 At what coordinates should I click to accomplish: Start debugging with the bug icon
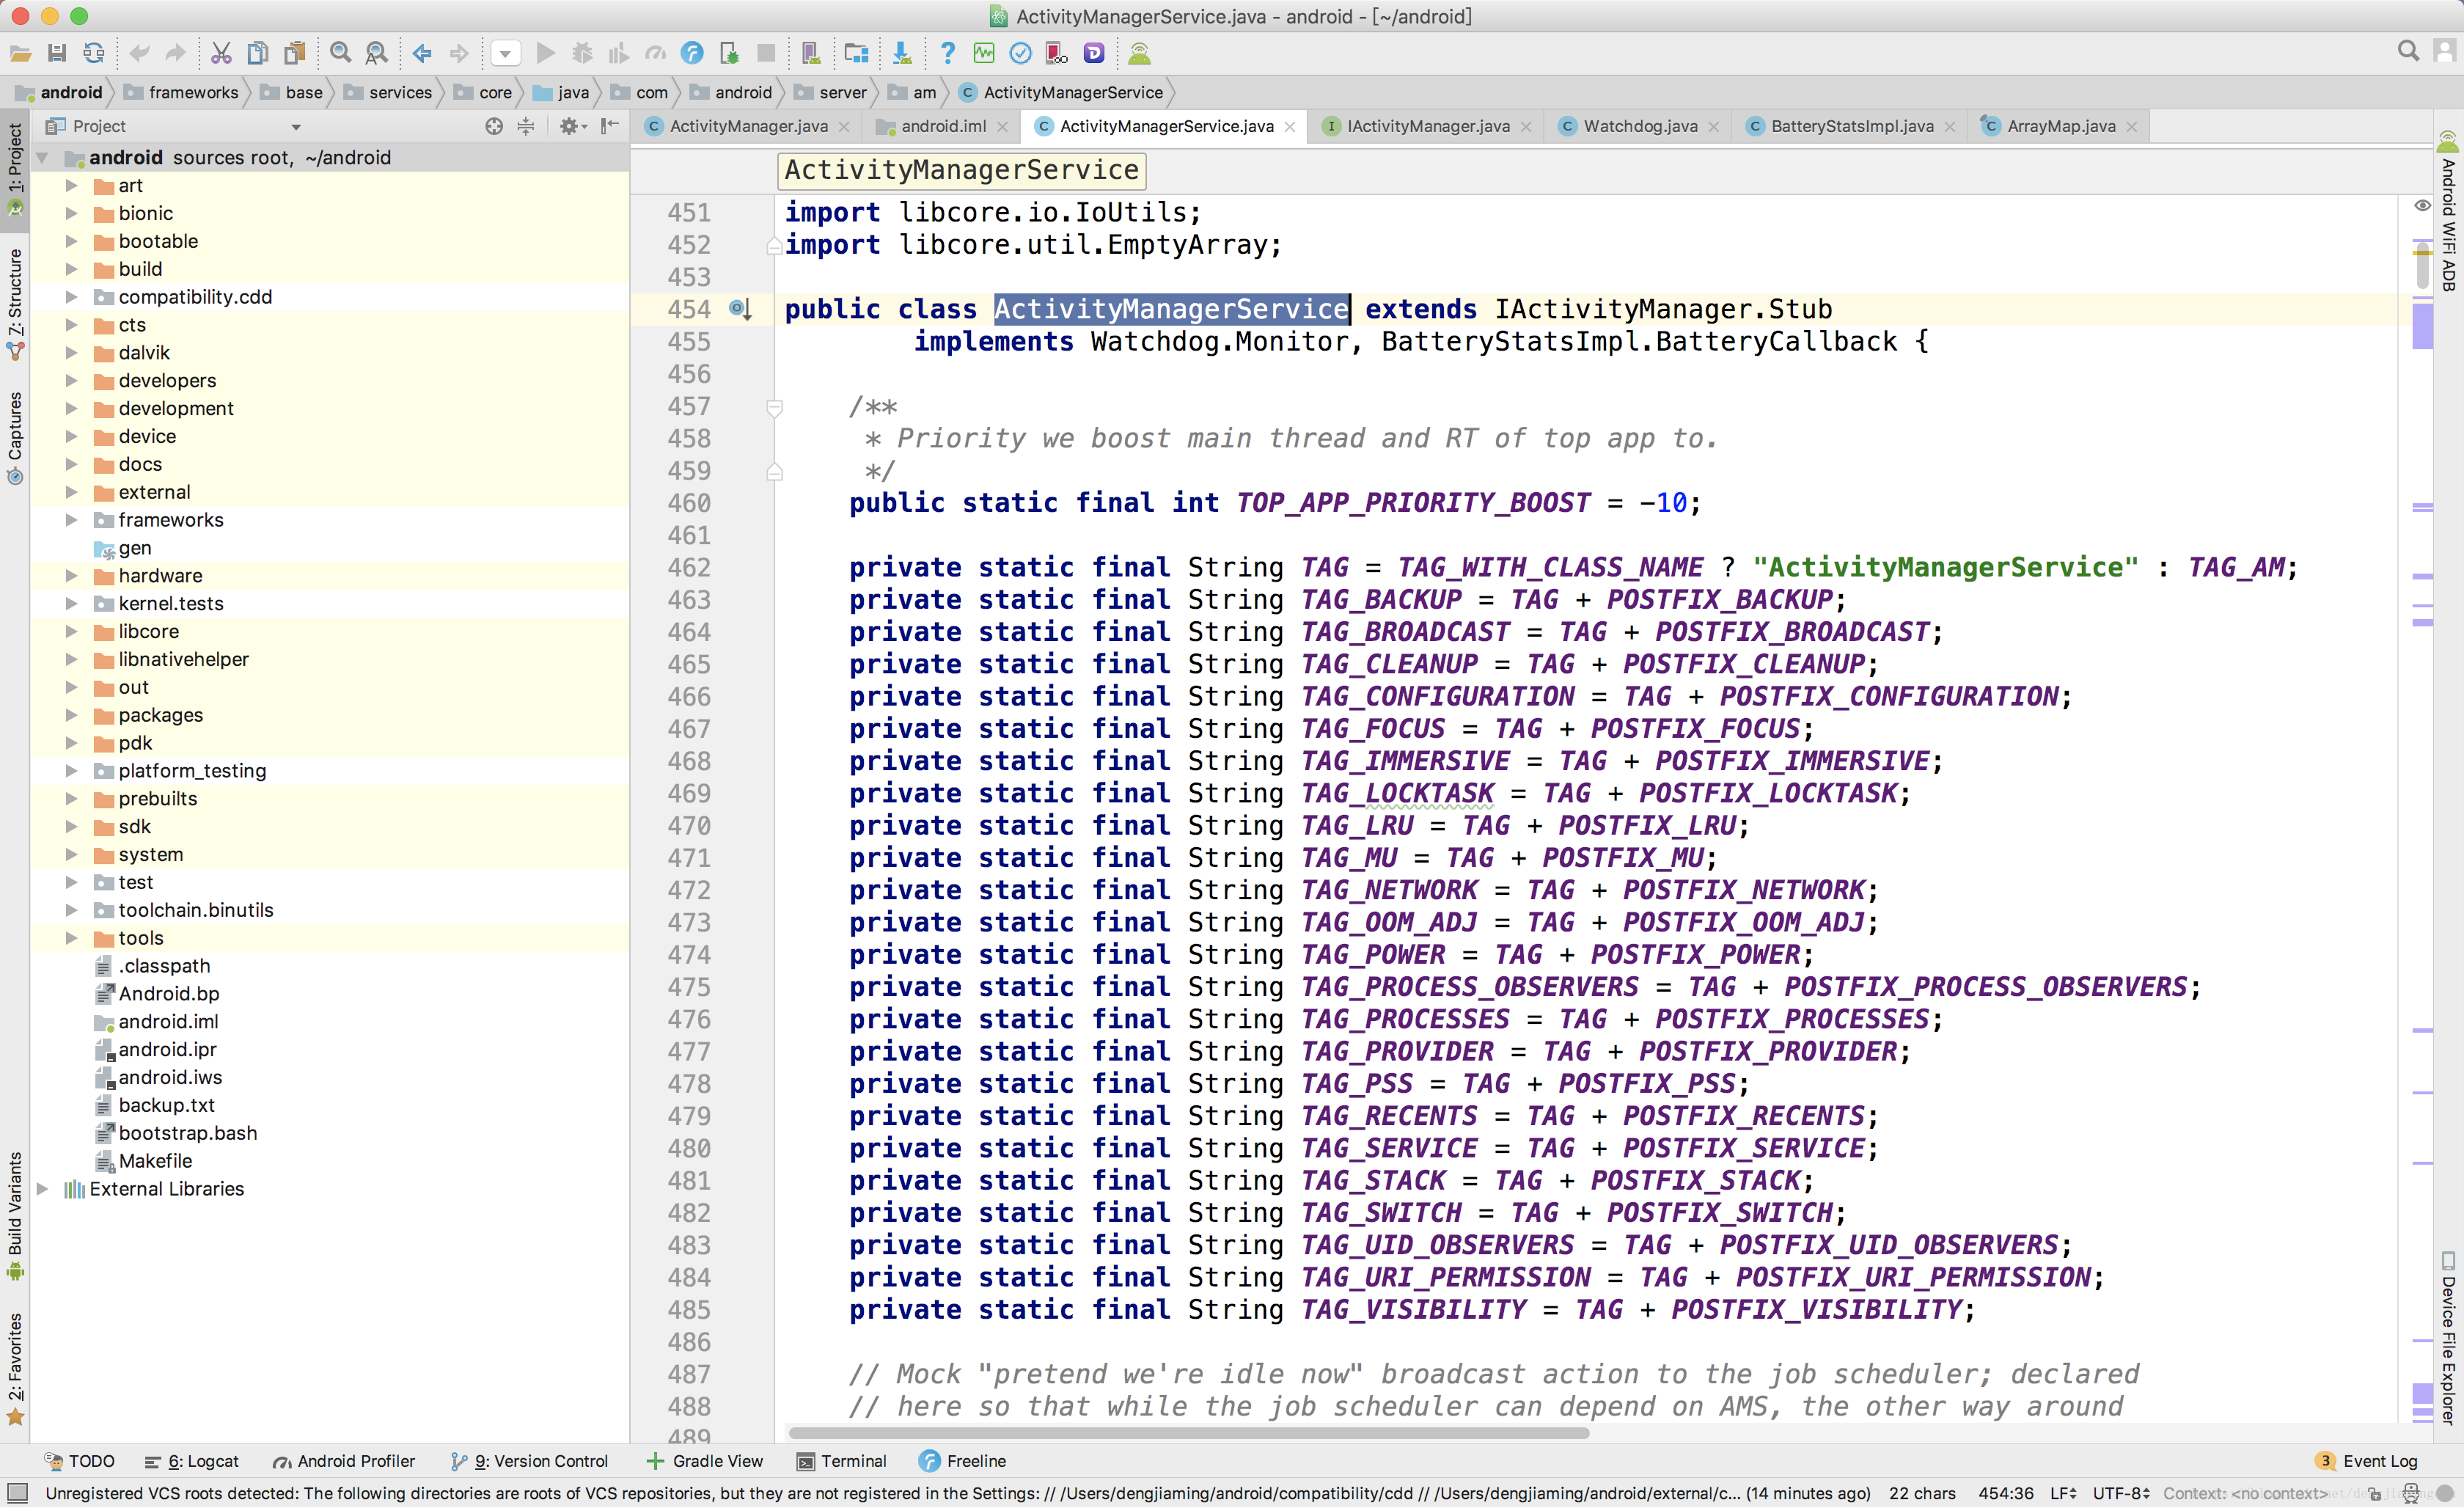[x=582, y=53]
